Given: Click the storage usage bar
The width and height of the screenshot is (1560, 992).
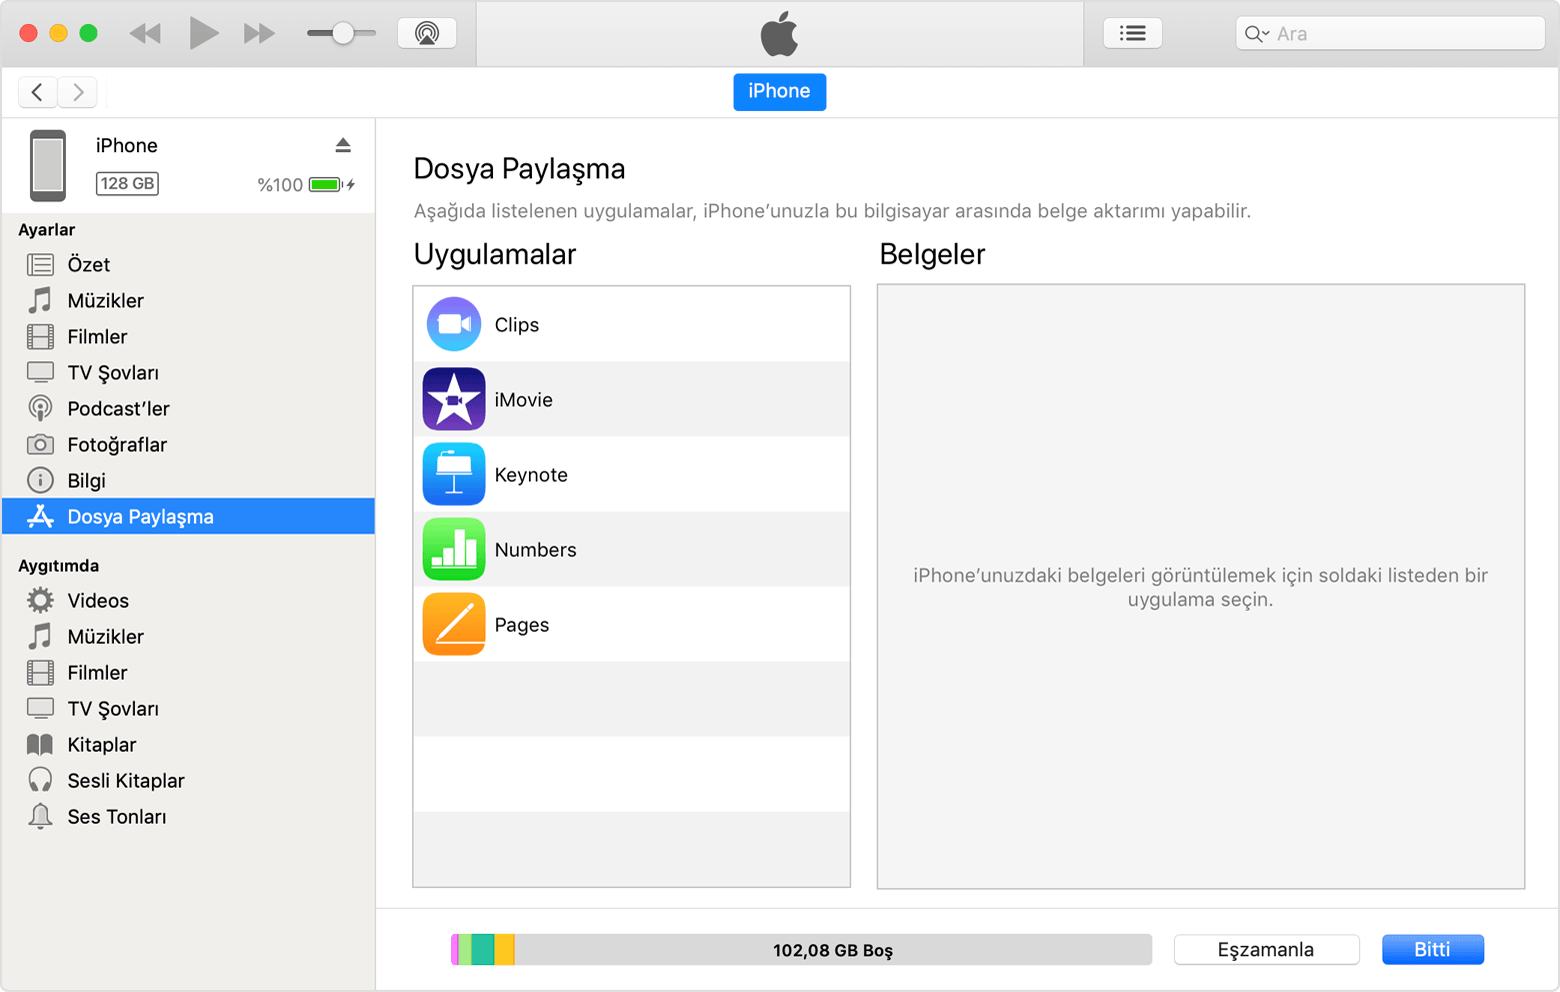Looking at the screenshot, I should pos(801,950).
